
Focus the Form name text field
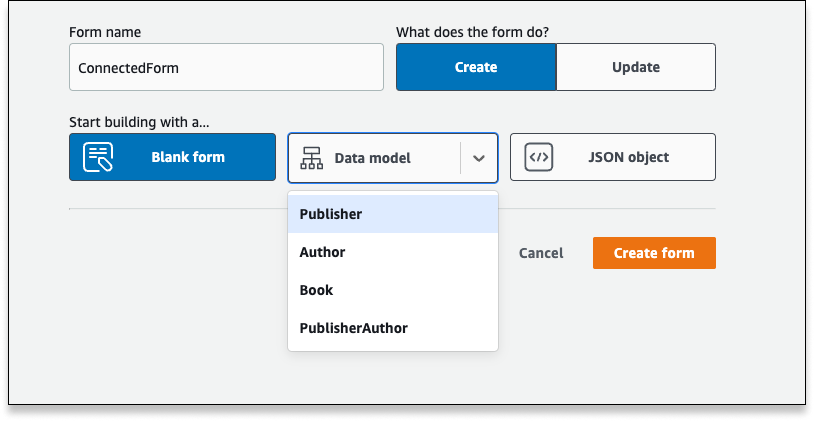(226, 67)
